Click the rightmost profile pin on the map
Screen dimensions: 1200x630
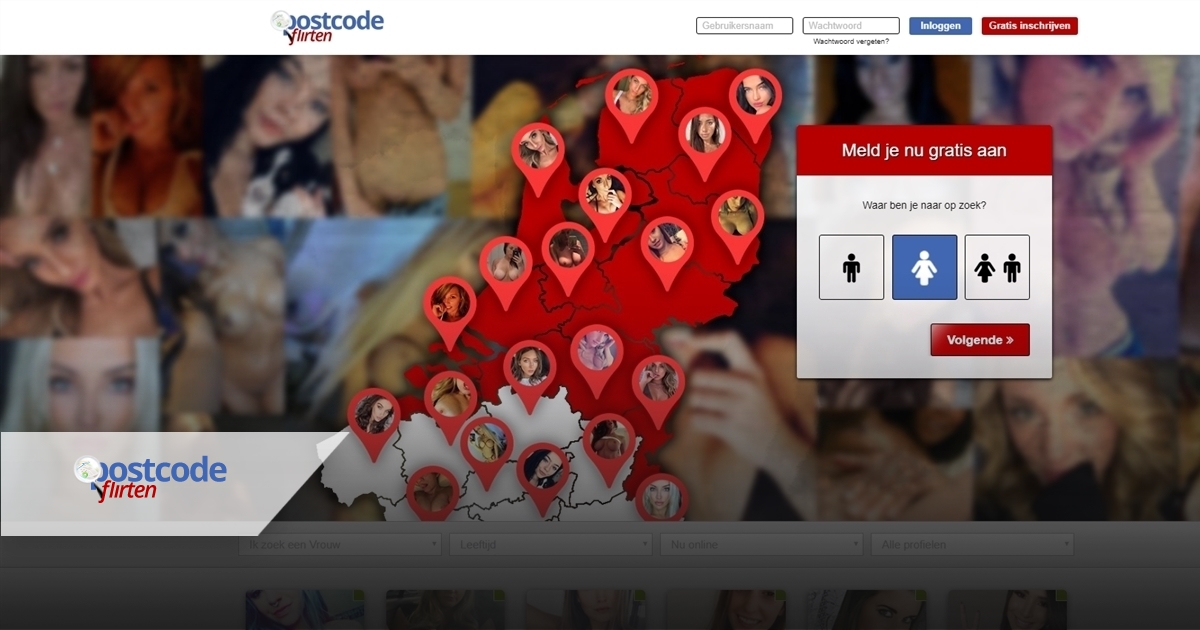755,96
